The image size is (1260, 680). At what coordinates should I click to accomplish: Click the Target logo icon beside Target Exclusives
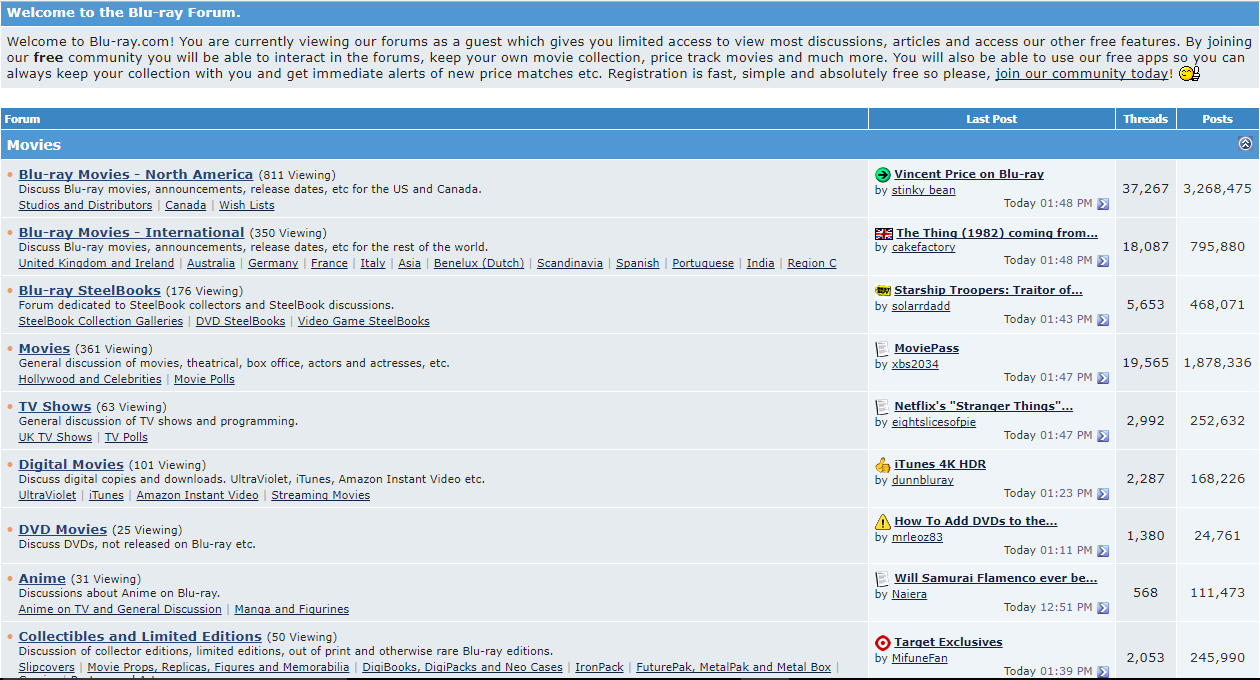coord(882,643)
